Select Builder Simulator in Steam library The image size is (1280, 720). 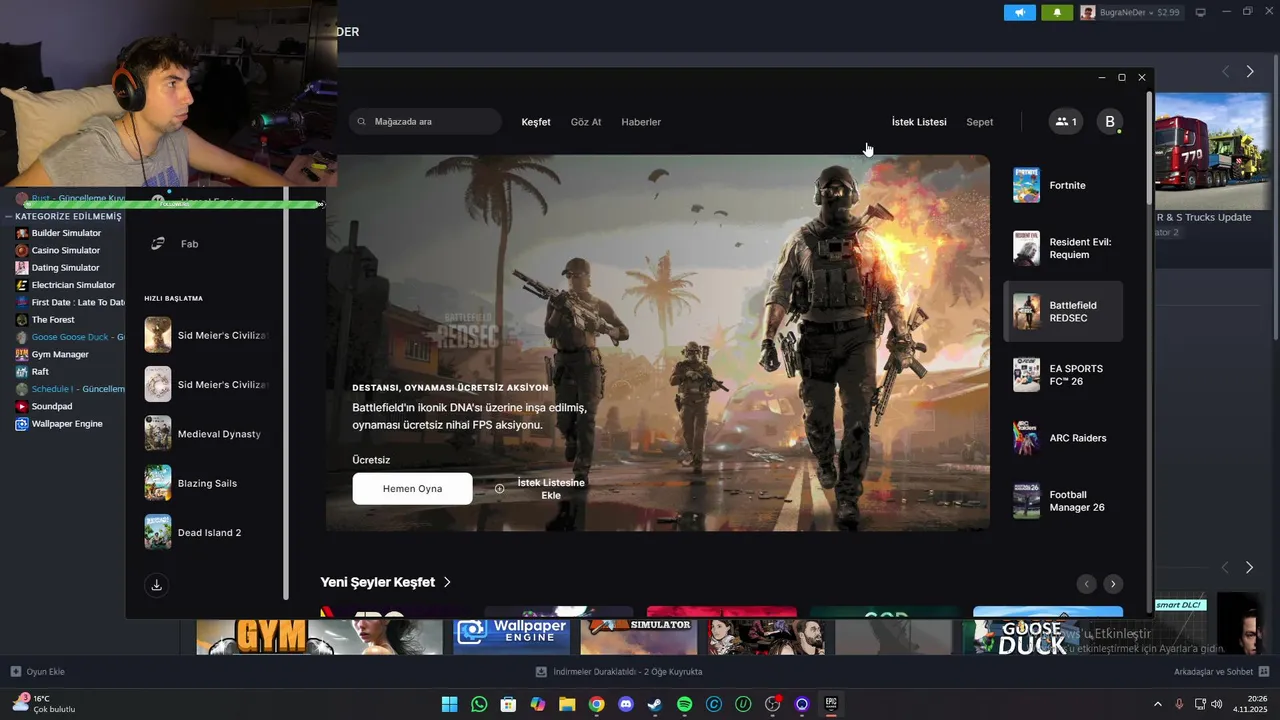66,233
